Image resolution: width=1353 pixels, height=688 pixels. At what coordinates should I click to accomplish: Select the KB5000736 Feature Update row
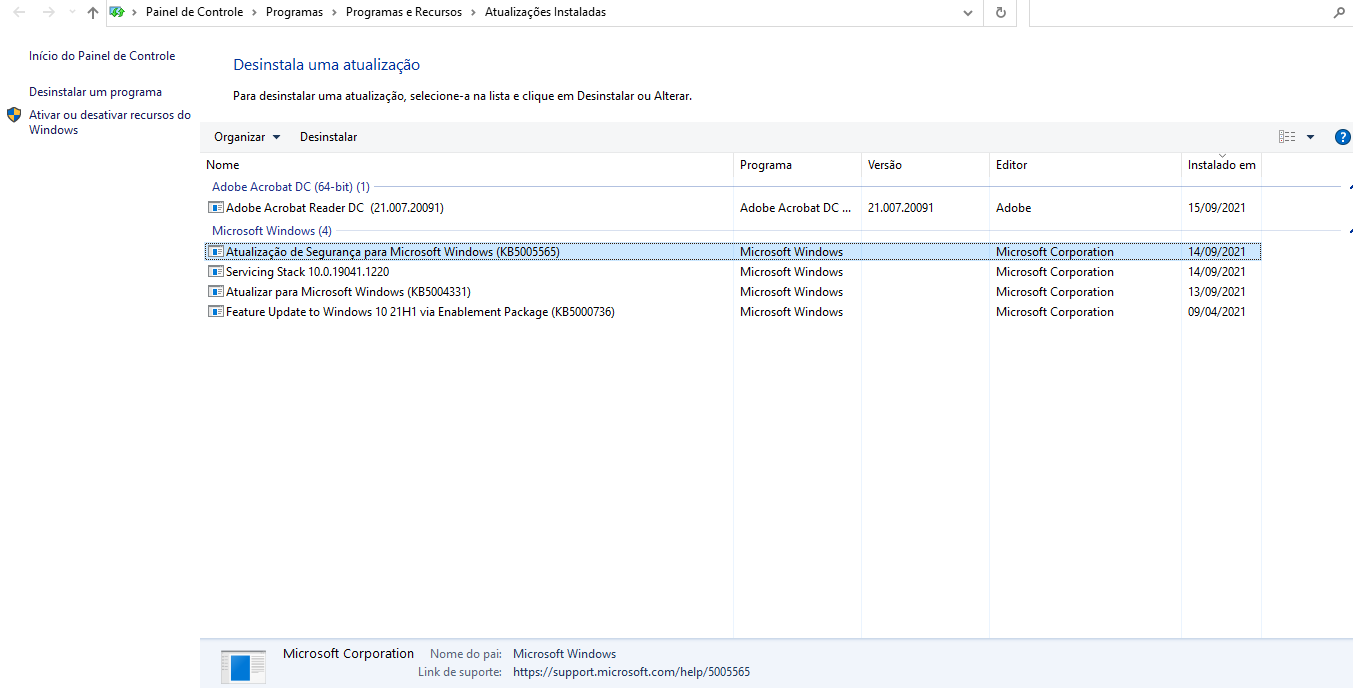click(420, 312)
